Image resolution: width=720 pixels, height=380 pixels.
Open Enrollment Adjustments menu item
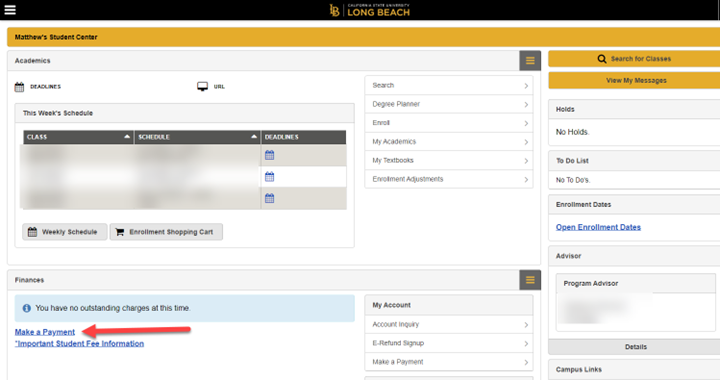pos(449,179)
